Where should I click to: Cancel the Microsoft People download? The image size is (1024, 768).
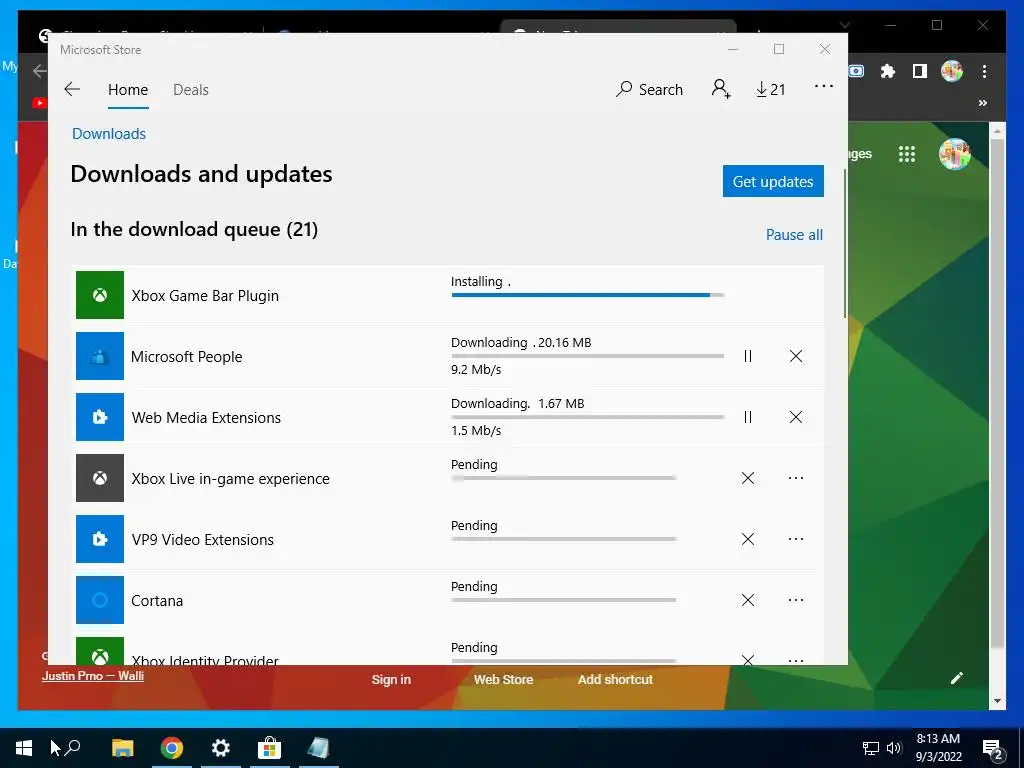tap(795, 356)
